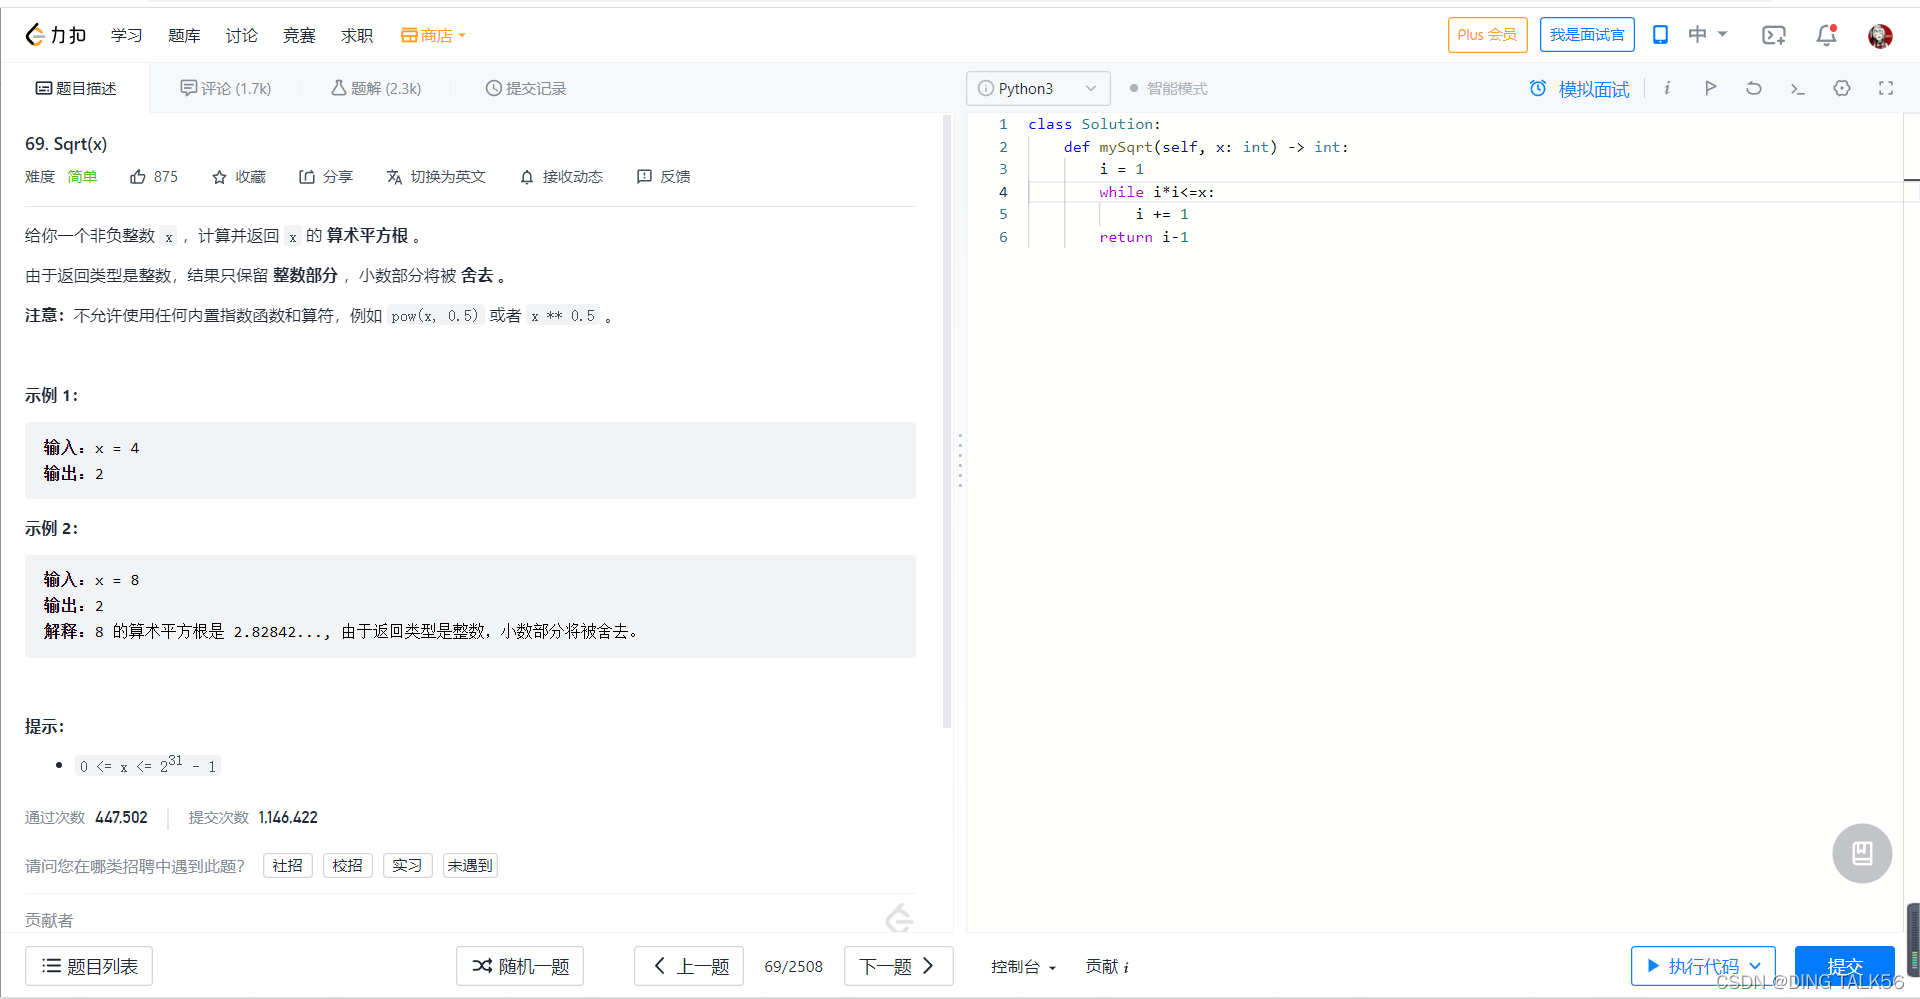Open the playground add icon
This screenshot has height=999, width=1920.
[x=1774, y=35]
